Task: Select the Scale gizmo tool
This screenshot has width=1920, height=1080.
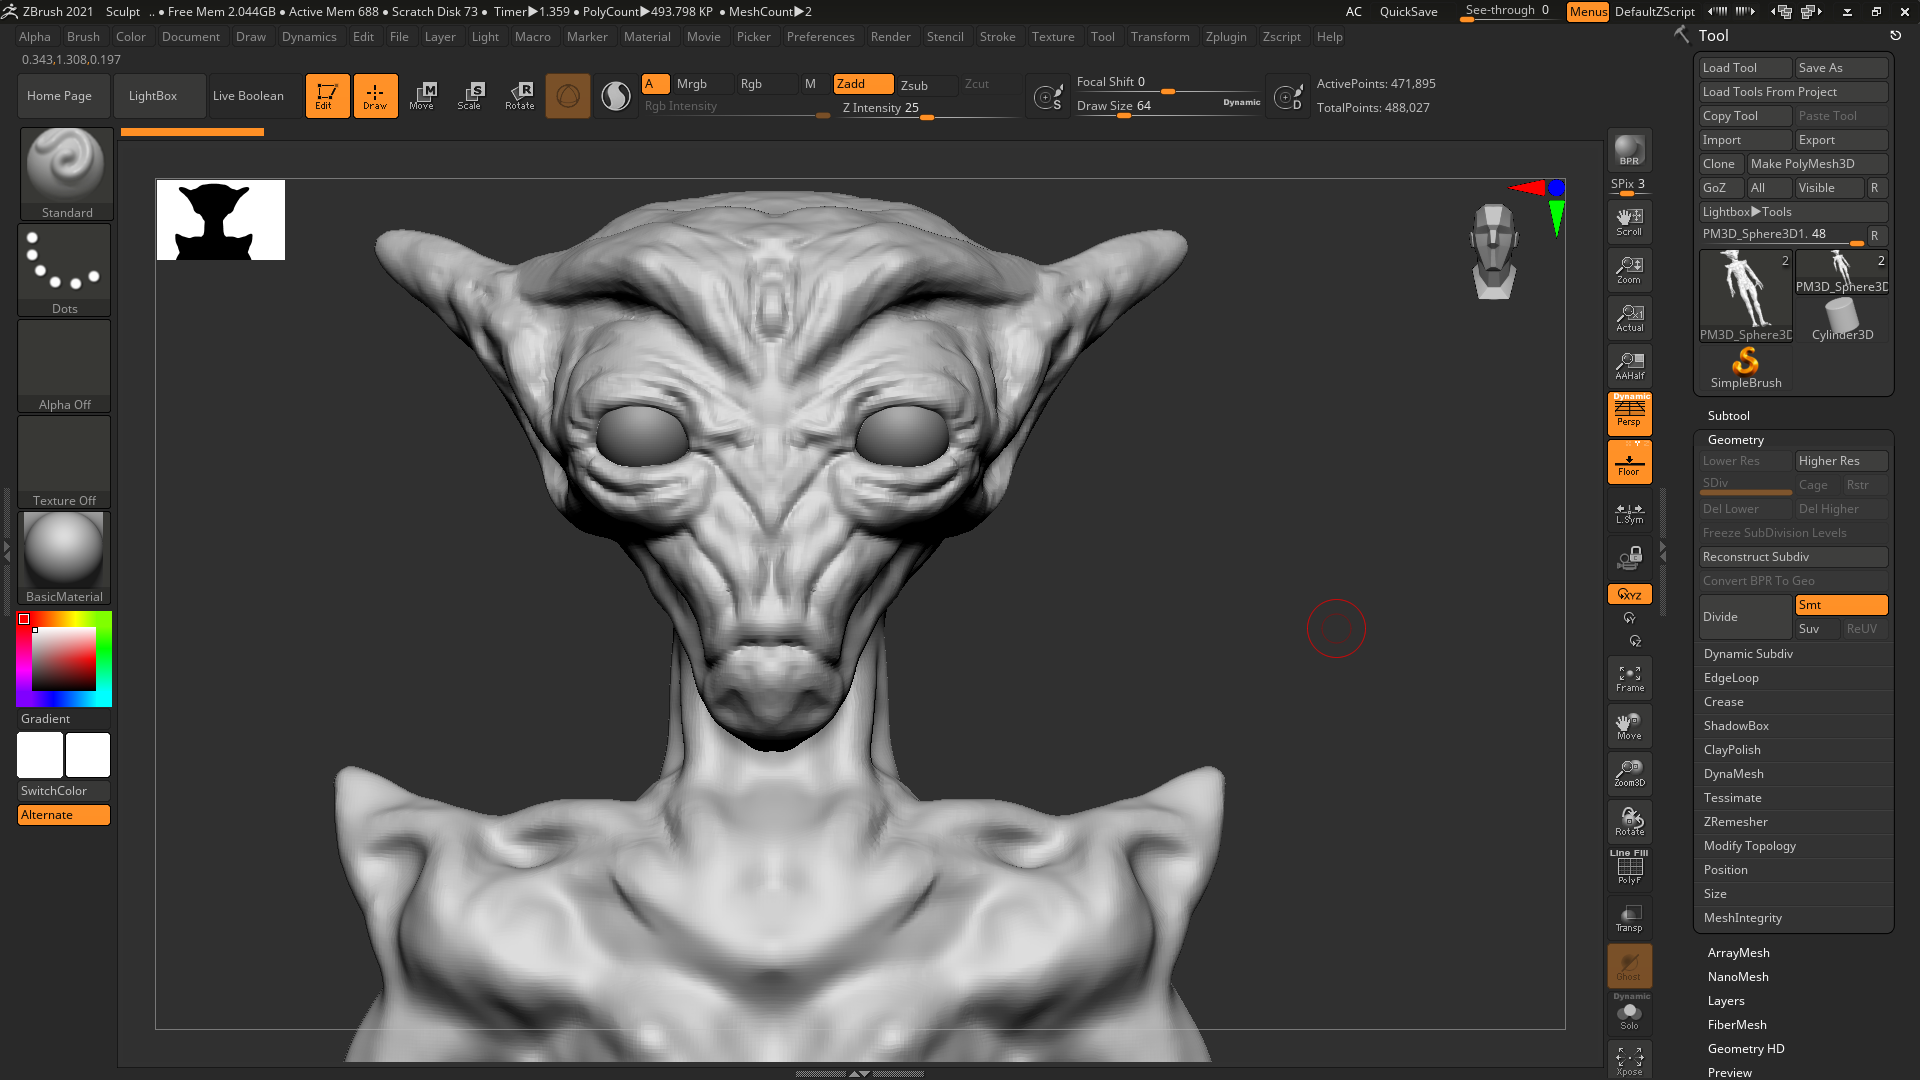Action: (470, 96)
